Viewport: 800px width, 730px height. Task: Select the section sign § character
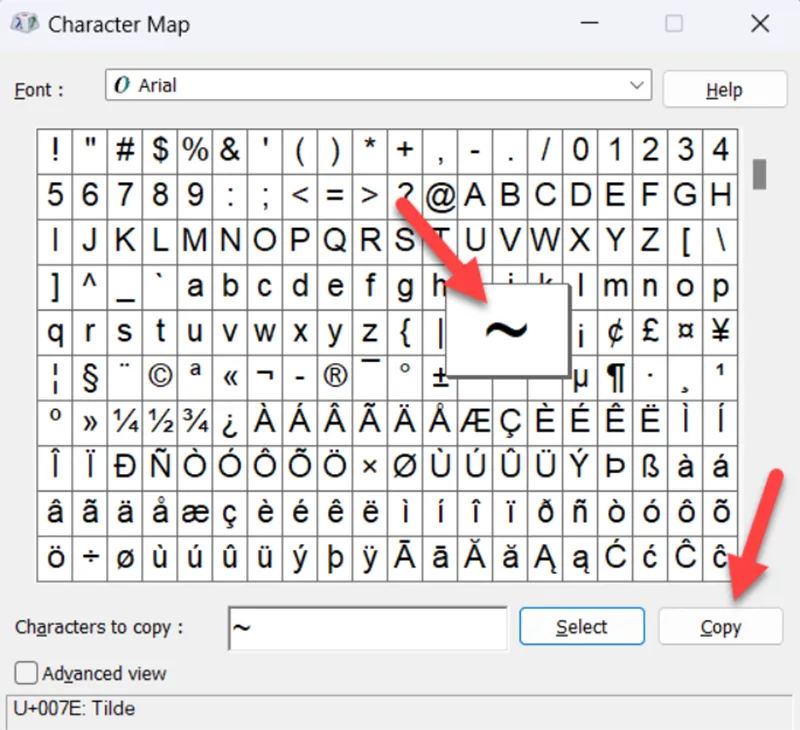click(x=90, y=378)
